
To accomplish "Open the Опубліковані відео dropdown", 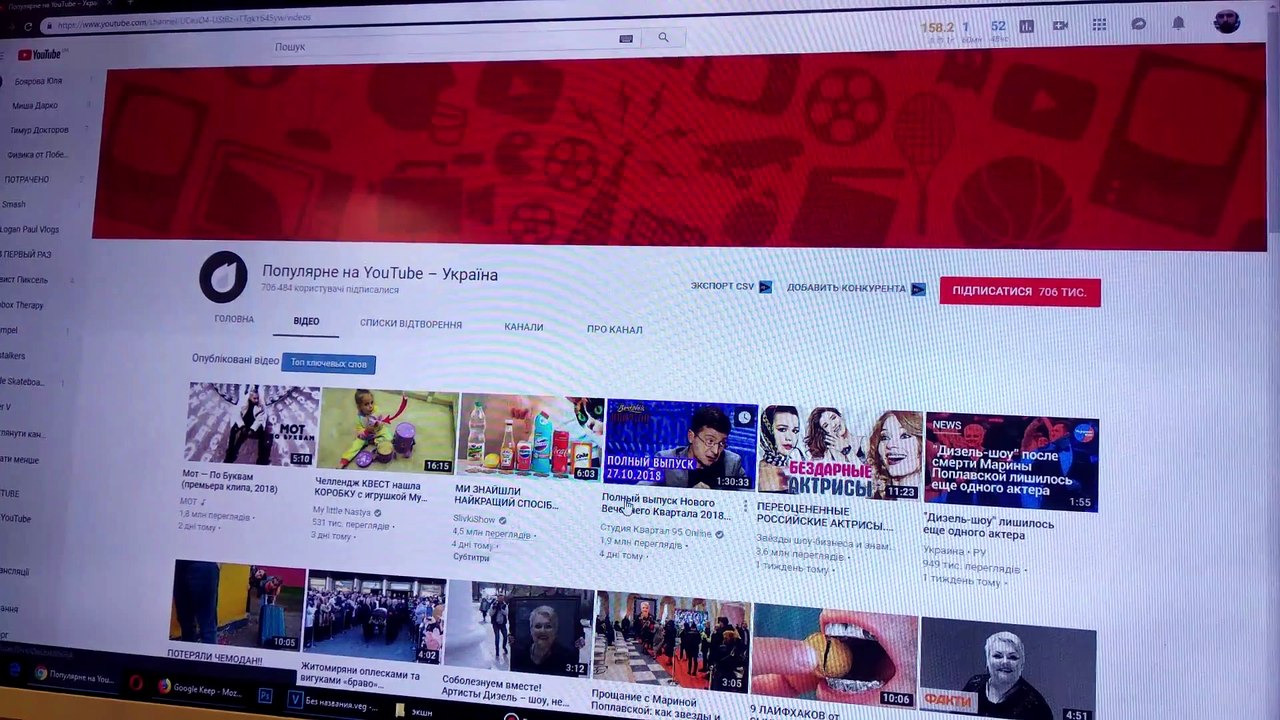I will coord(235,359).
